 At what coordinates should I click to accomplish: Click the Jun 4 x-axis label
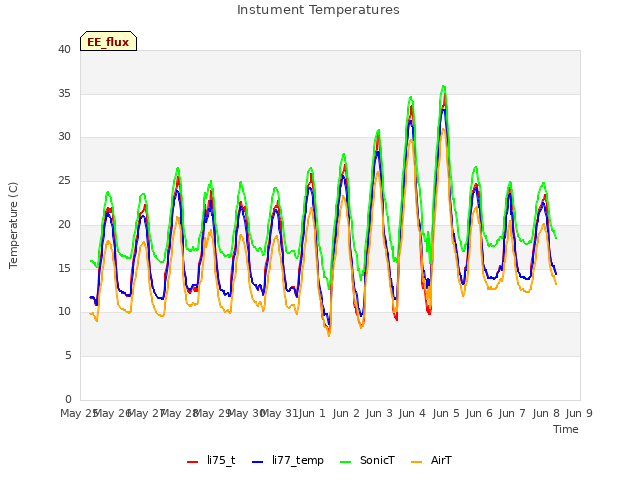click(x=412, y=413)
